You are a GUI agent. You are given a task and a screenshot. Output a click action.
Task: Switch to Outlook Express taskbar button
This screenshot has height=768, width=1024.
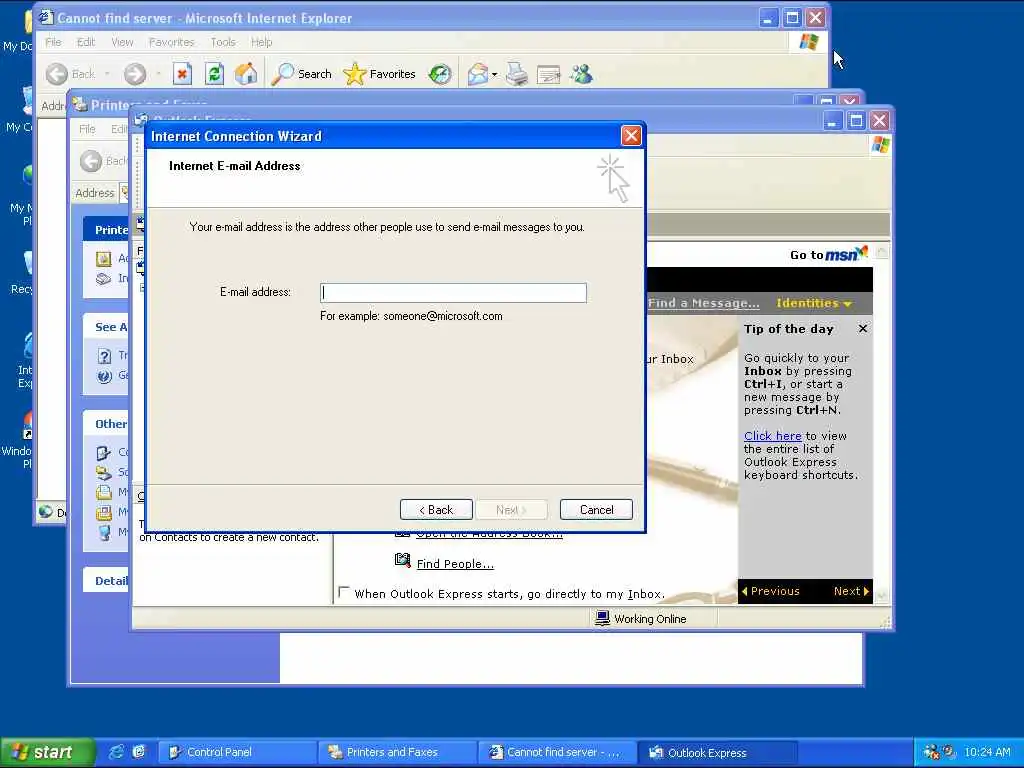pyautogui.click(x=717, y=752)
